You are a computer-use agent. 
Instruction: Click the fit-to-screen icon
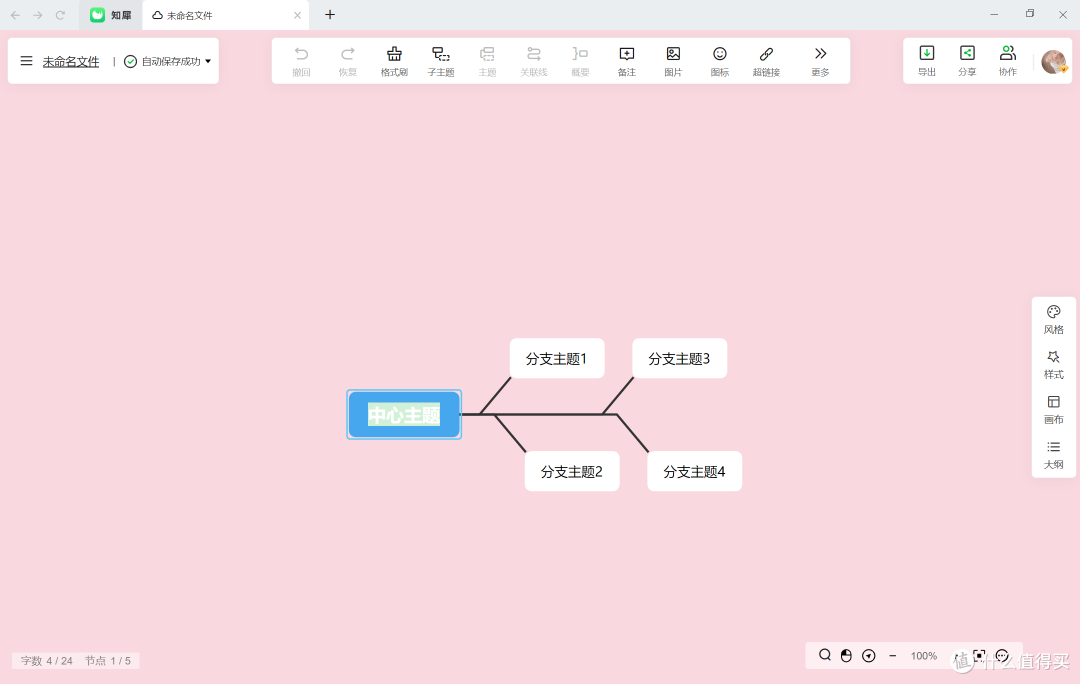point(979,655)
